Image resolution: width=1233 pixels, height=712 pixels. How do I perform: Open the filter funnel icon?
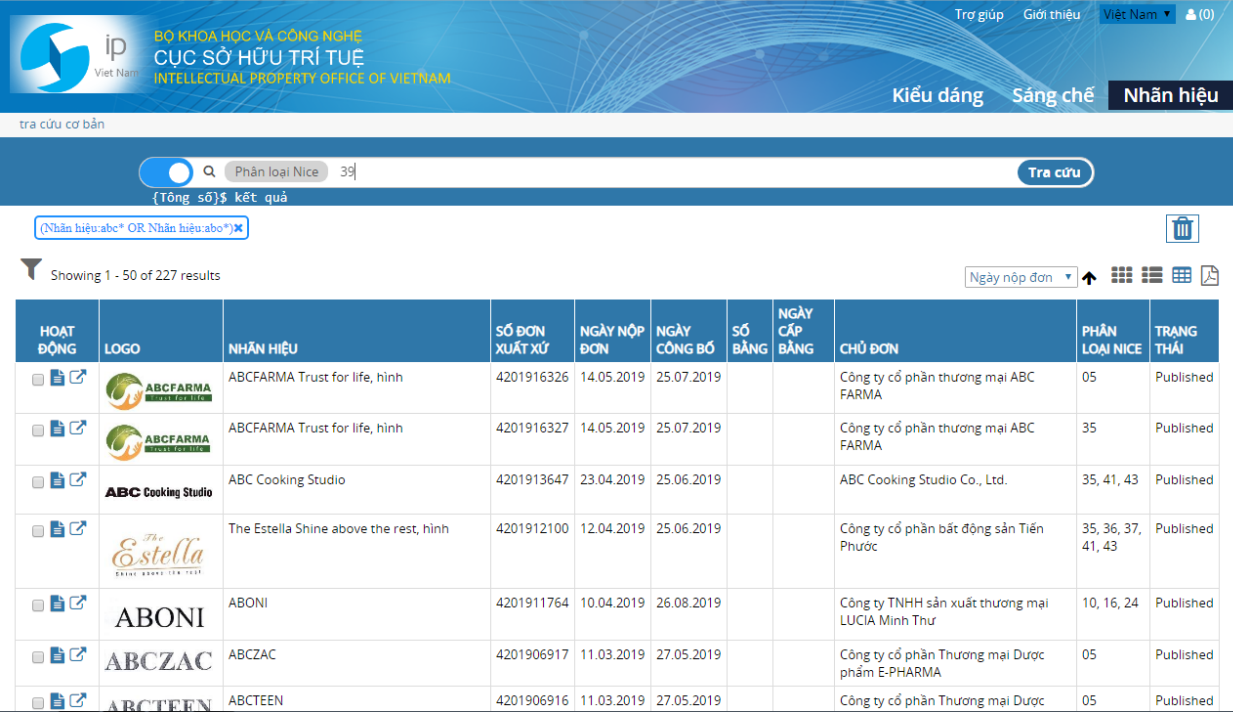point(31,269)
